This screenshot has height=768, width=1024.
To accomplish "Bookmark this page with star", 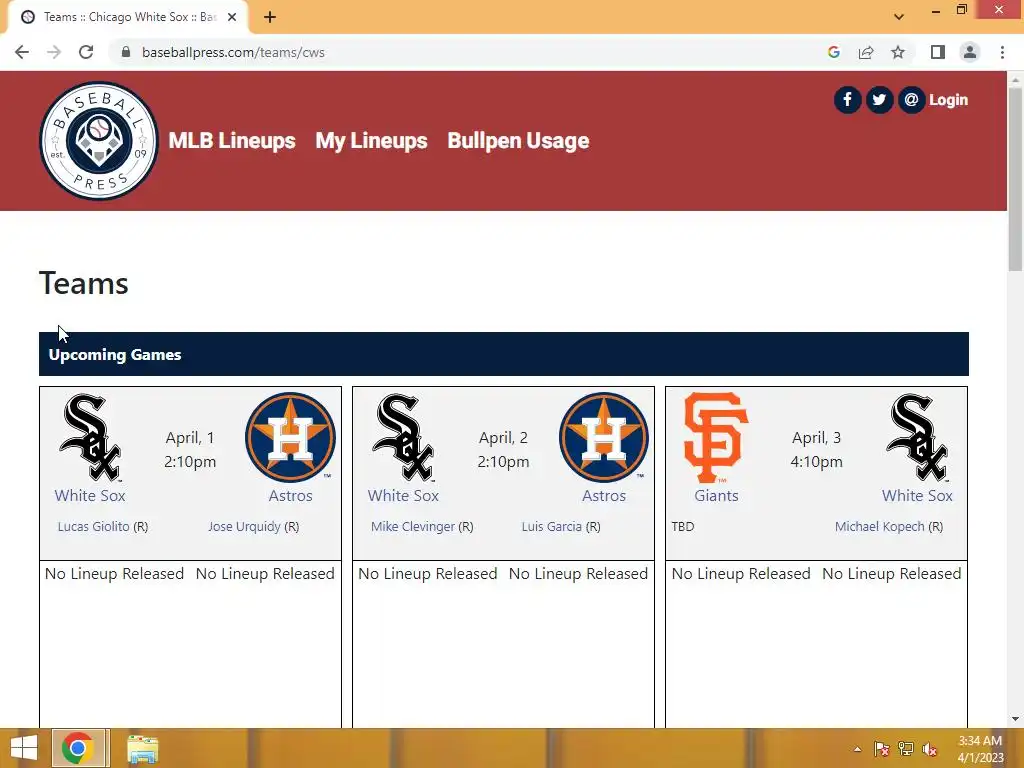I will pyautogui.click(x=898, y=52).
